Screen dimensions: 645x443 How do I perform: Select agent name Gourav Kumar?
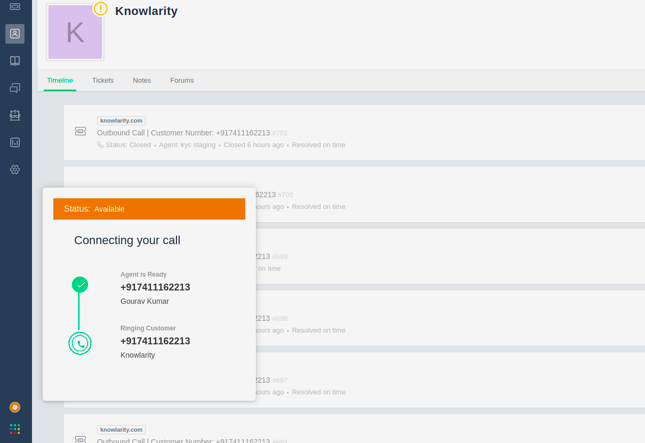coord(144,302)
